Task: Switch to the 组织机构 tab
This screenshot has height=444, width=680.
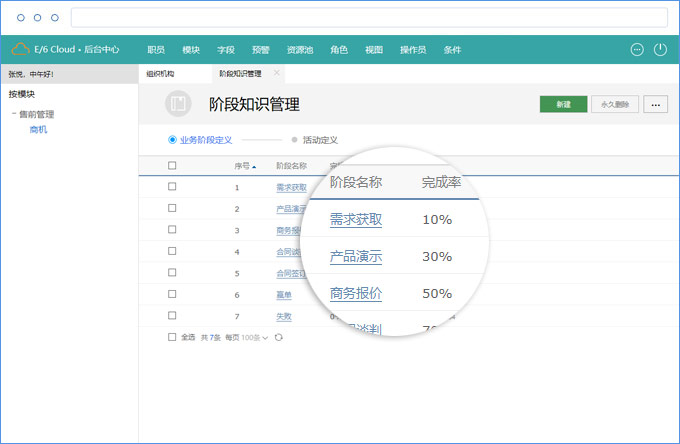Action: tap(160, 74)
